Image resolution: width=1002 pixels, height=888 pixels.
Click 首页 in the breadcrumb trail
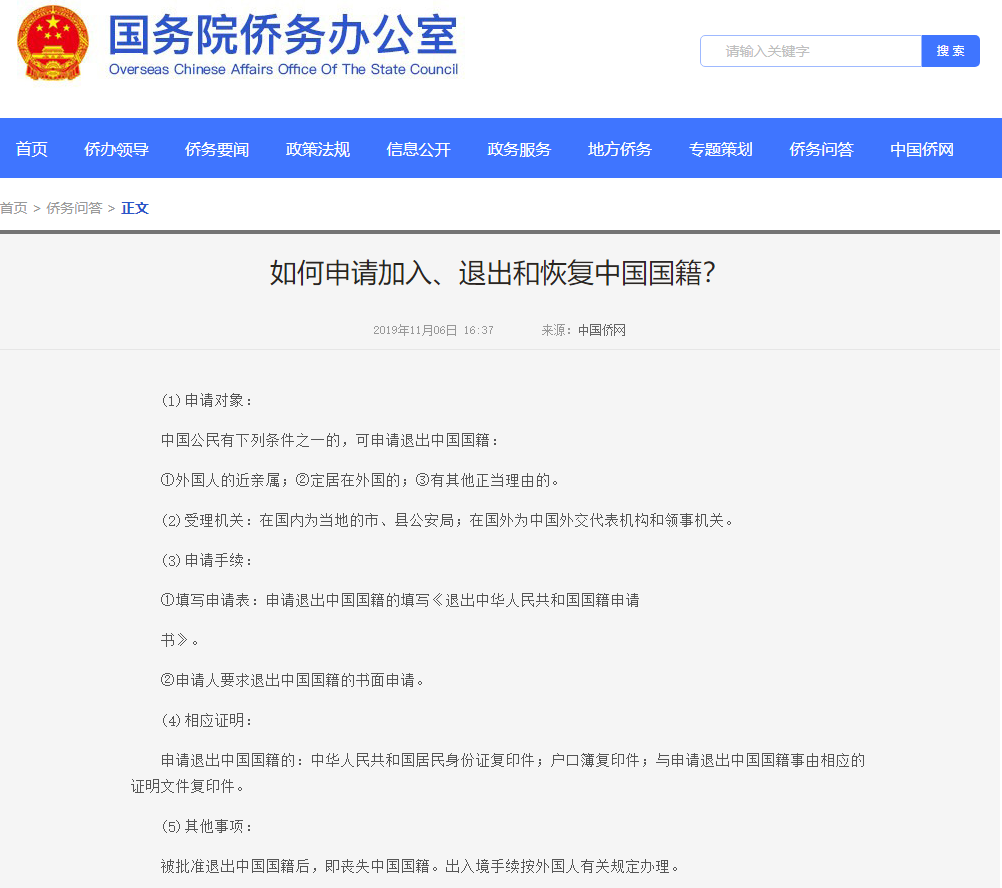tap(16, 208)
